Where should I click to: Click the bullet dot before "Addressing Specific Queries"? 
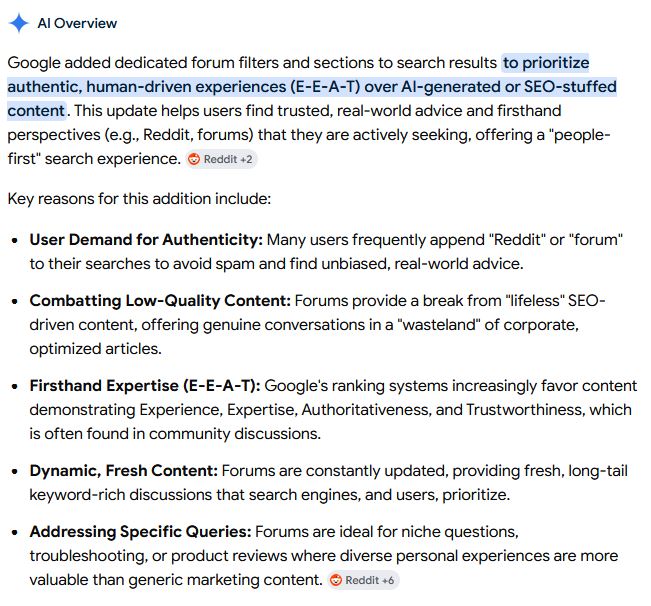pyautogui.click(x=15, y=532)
